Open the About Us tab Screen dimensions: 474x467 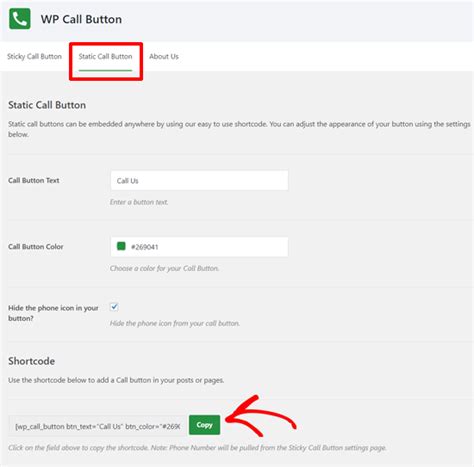pos(164,56)
